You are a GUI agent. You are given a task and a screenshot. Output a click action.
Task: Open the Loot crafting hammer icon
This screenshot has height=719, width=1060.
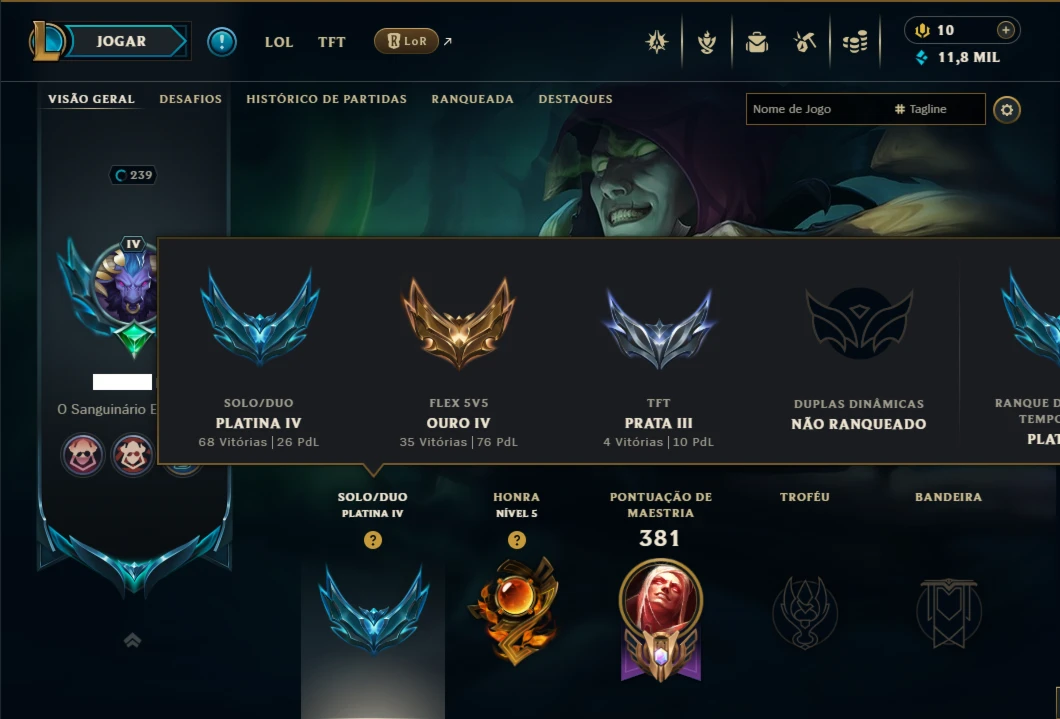point(804,42)
